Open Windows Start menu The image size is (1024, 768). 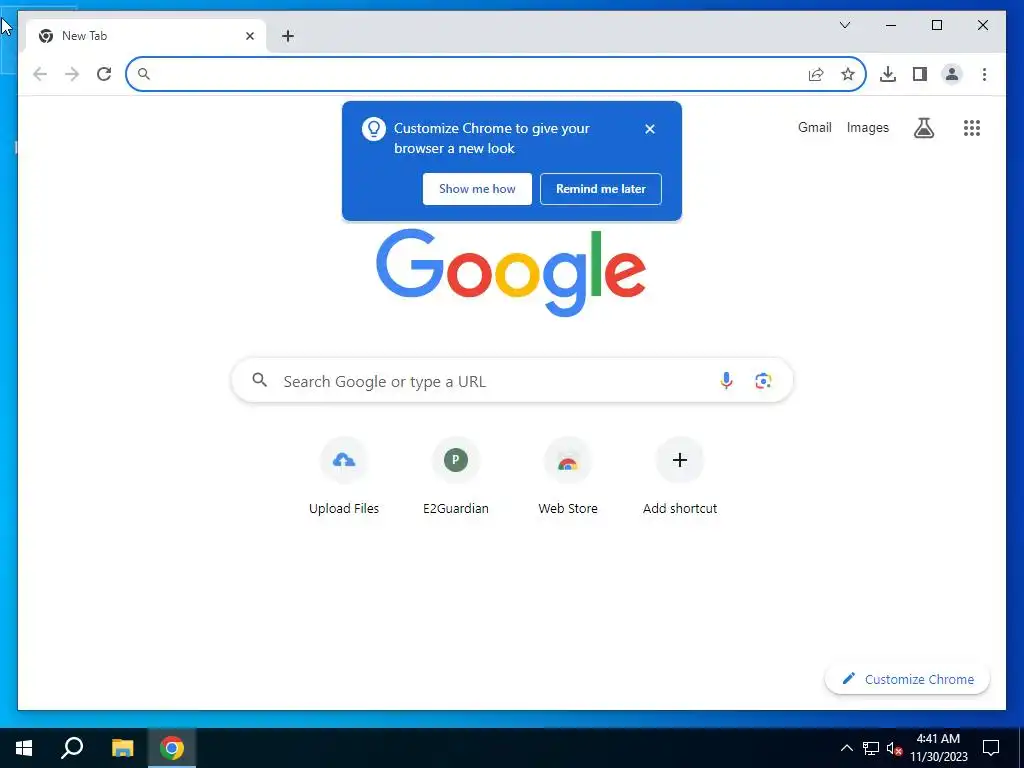[x=24, y=748]
